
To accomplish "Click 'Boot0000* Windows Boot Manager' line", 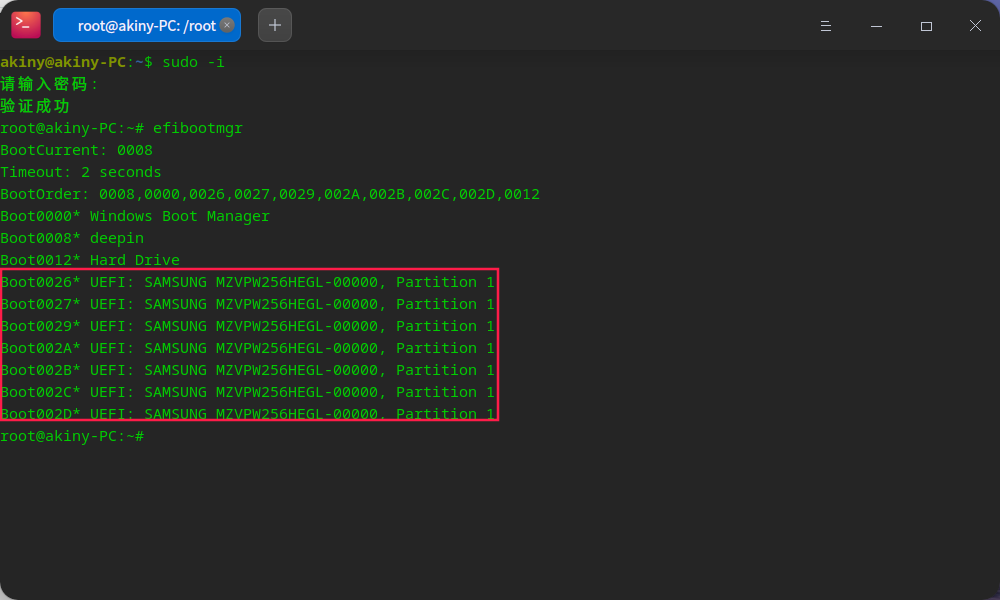I will point(135,216).
